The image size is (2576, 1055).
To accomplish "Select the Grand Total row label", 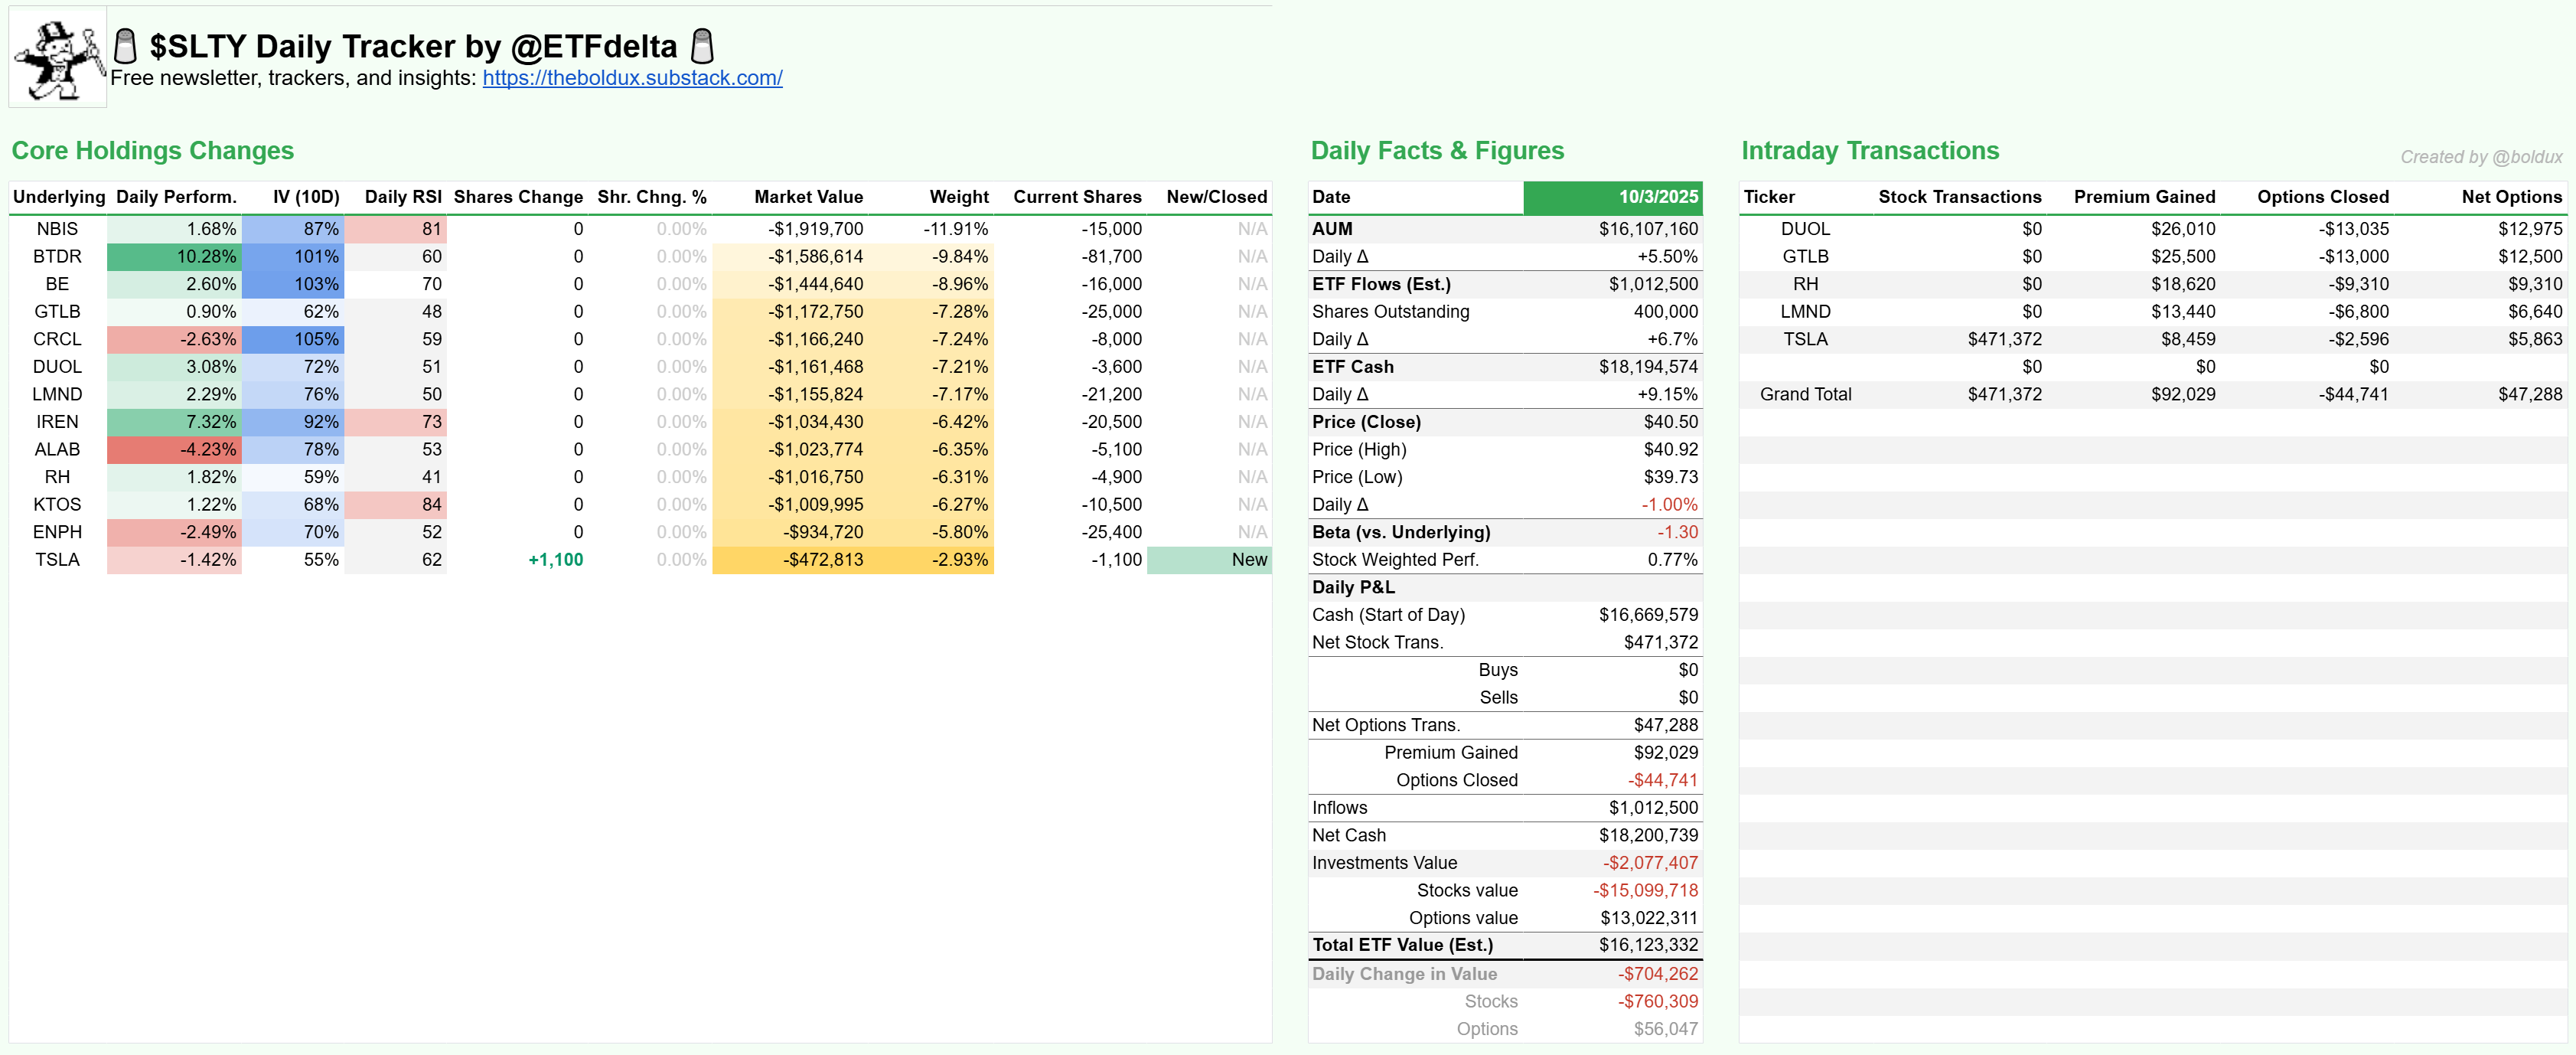I will tap(1805, 394).
